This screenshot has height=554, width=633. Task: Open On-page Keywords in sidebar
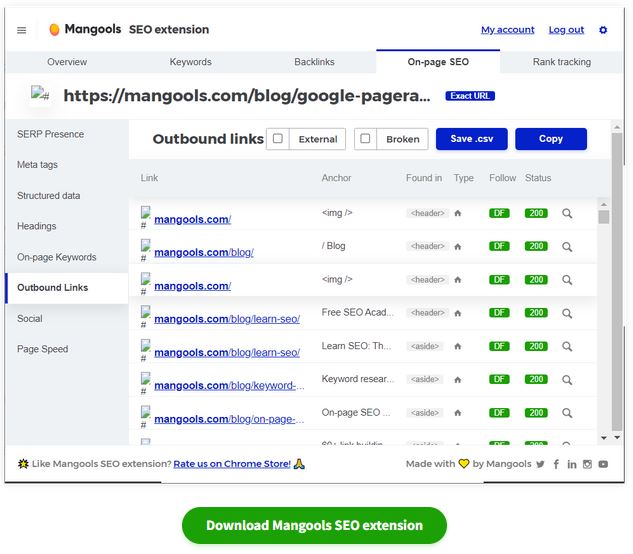pos(57,257)
